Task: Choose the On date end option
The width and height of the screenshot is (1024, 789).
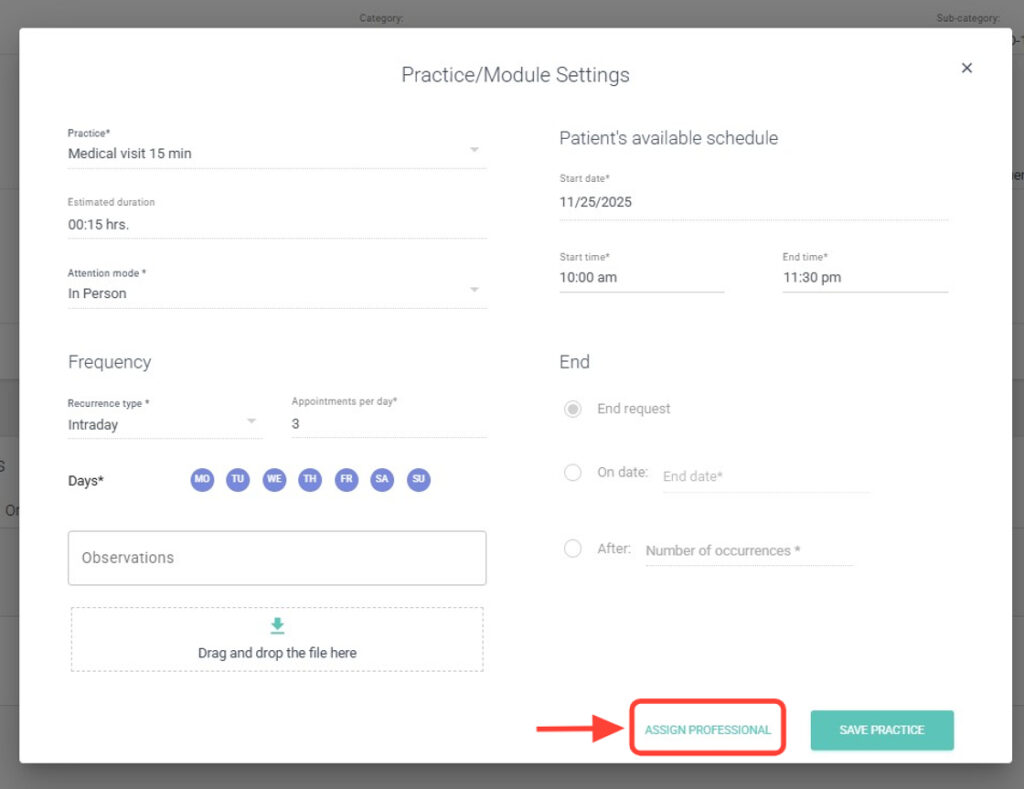Action: click(x=573, y=472)
